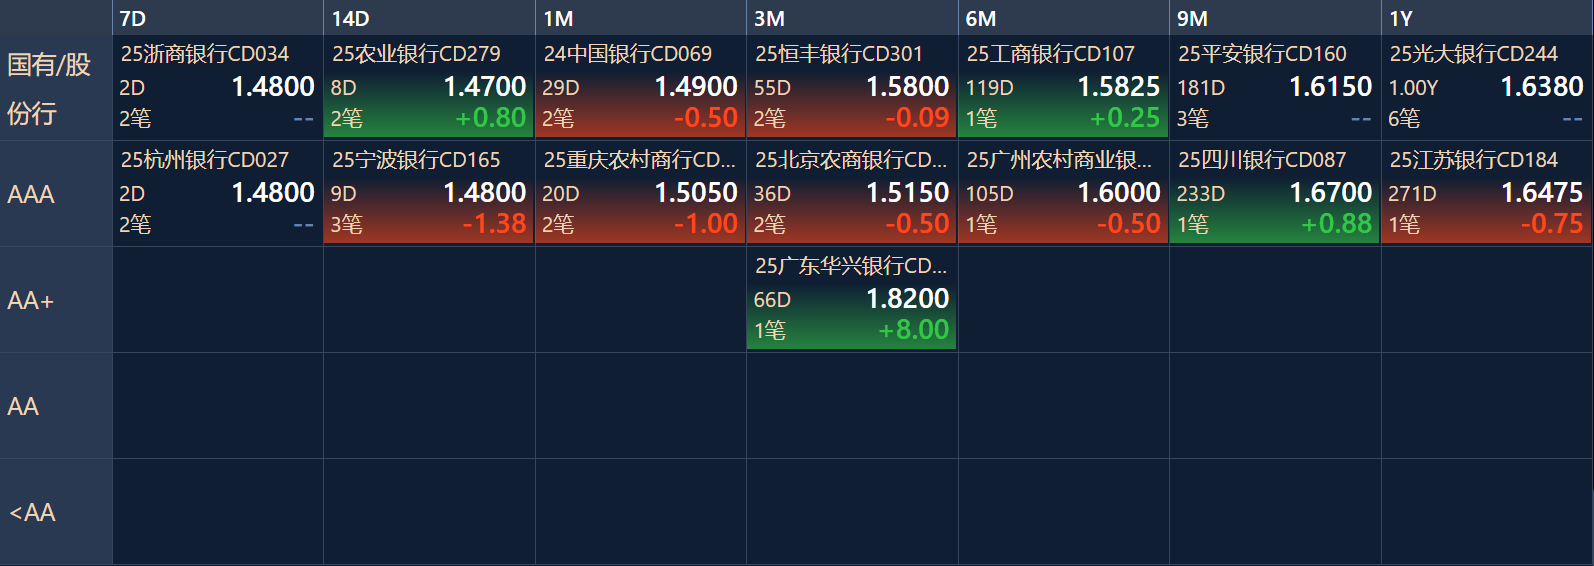Click the 1.6700 yield value
This screenshot has width=1594, height=566.
pyautogui.click(x=1331, y=193)
